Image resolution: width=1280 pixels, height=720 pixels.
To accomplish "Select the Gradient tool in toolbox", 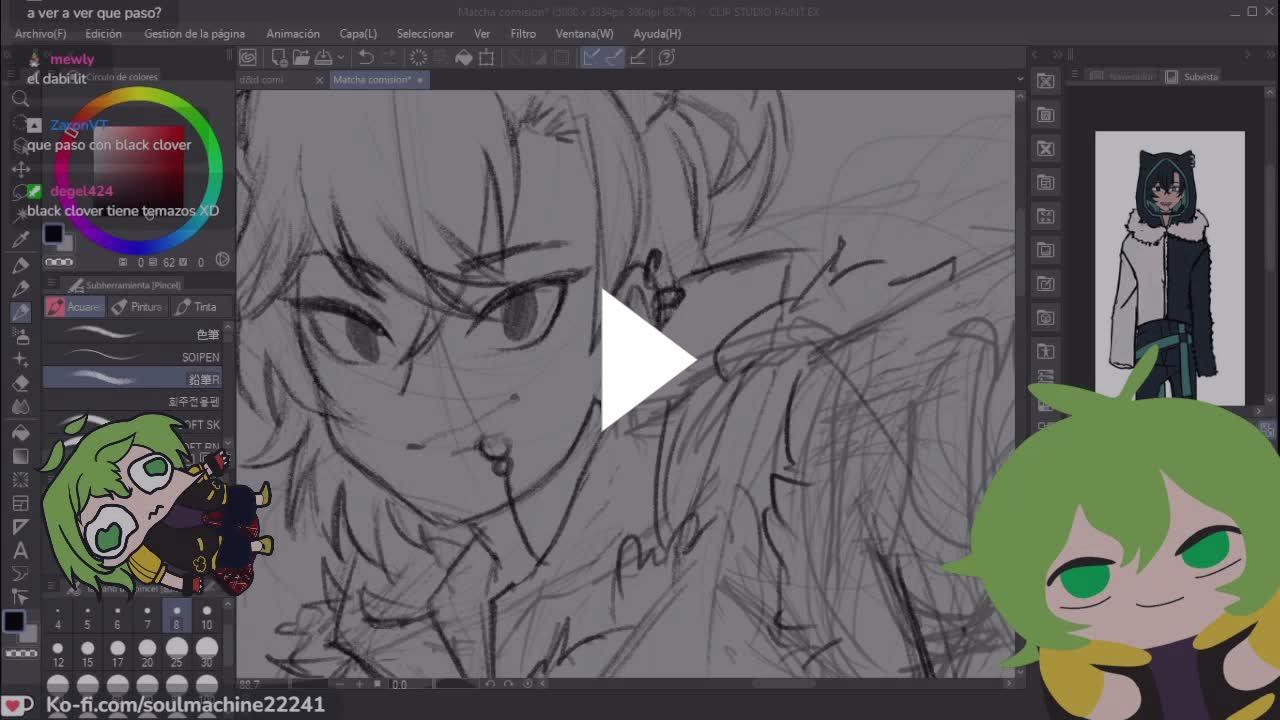I will 20,456.
